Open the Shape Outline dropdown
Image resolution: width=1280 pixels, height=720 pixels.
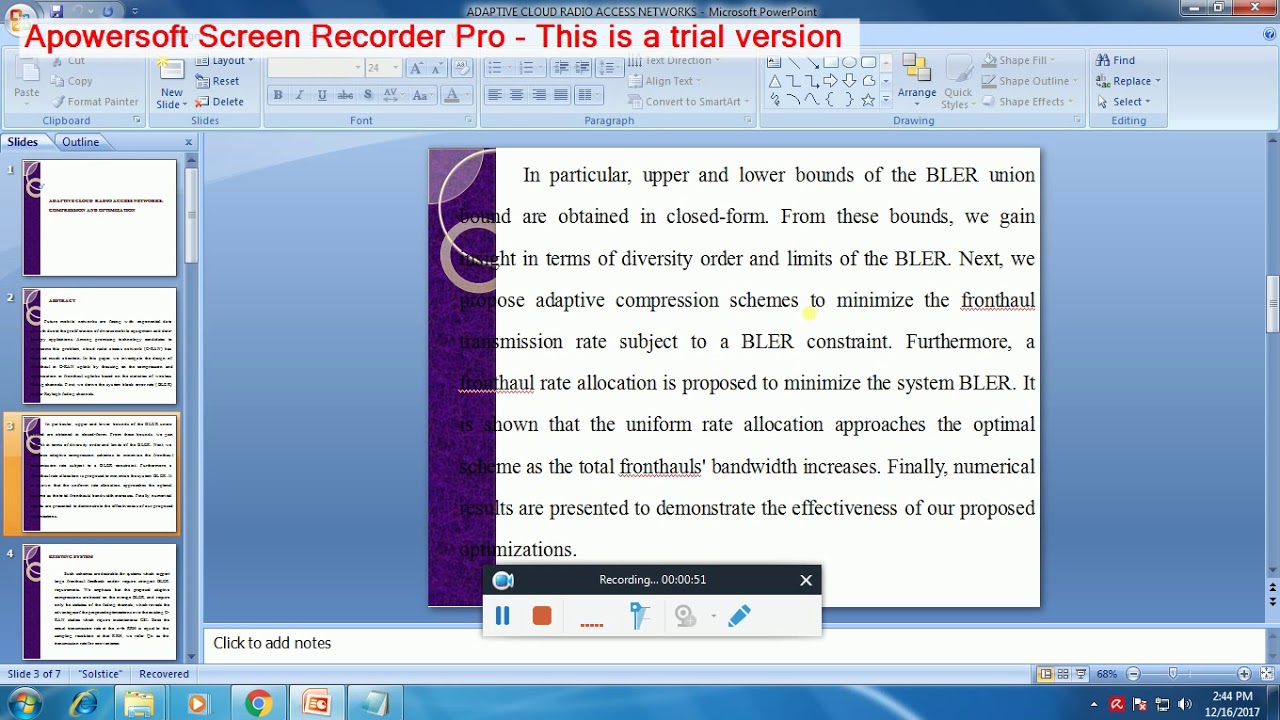[1029, 81]
